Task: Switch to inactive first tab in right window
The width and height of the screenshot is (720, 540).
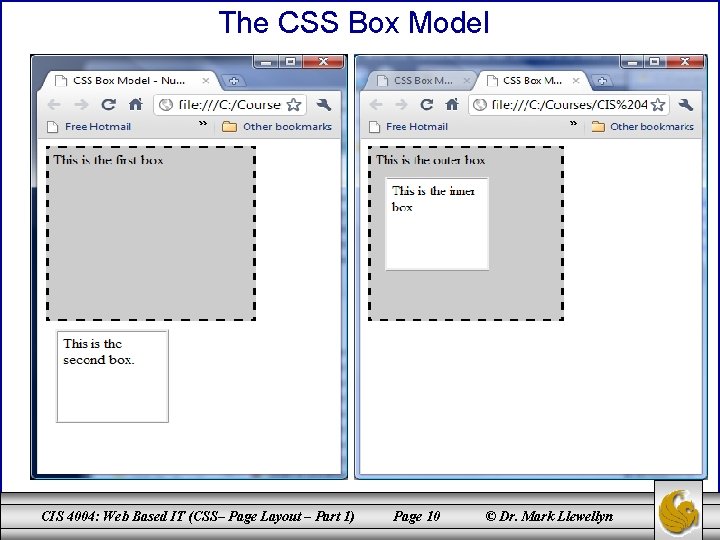Action: pyautogui.click(x=422, y=81)
